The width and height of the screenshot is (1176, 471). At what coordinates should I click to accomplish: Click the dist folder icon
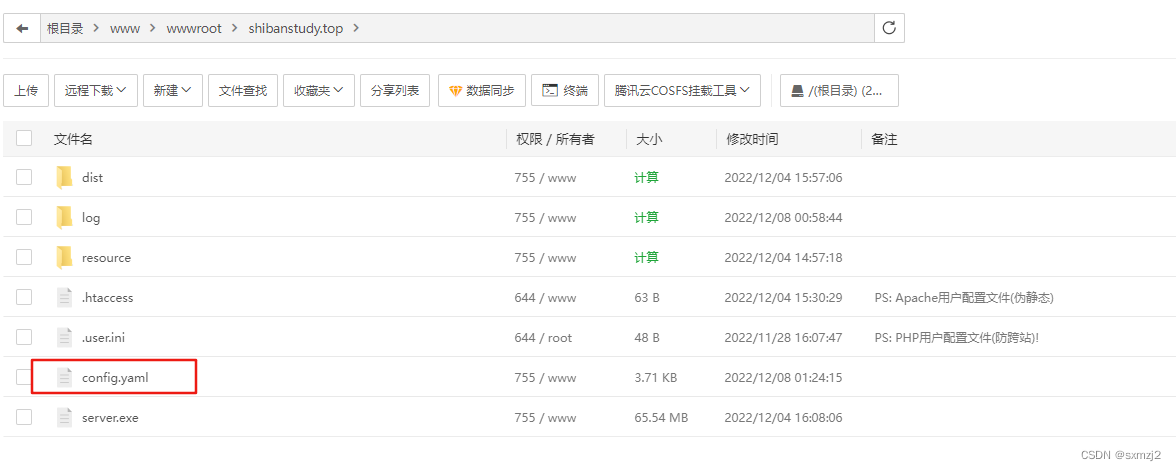click(x=64, y=178)
